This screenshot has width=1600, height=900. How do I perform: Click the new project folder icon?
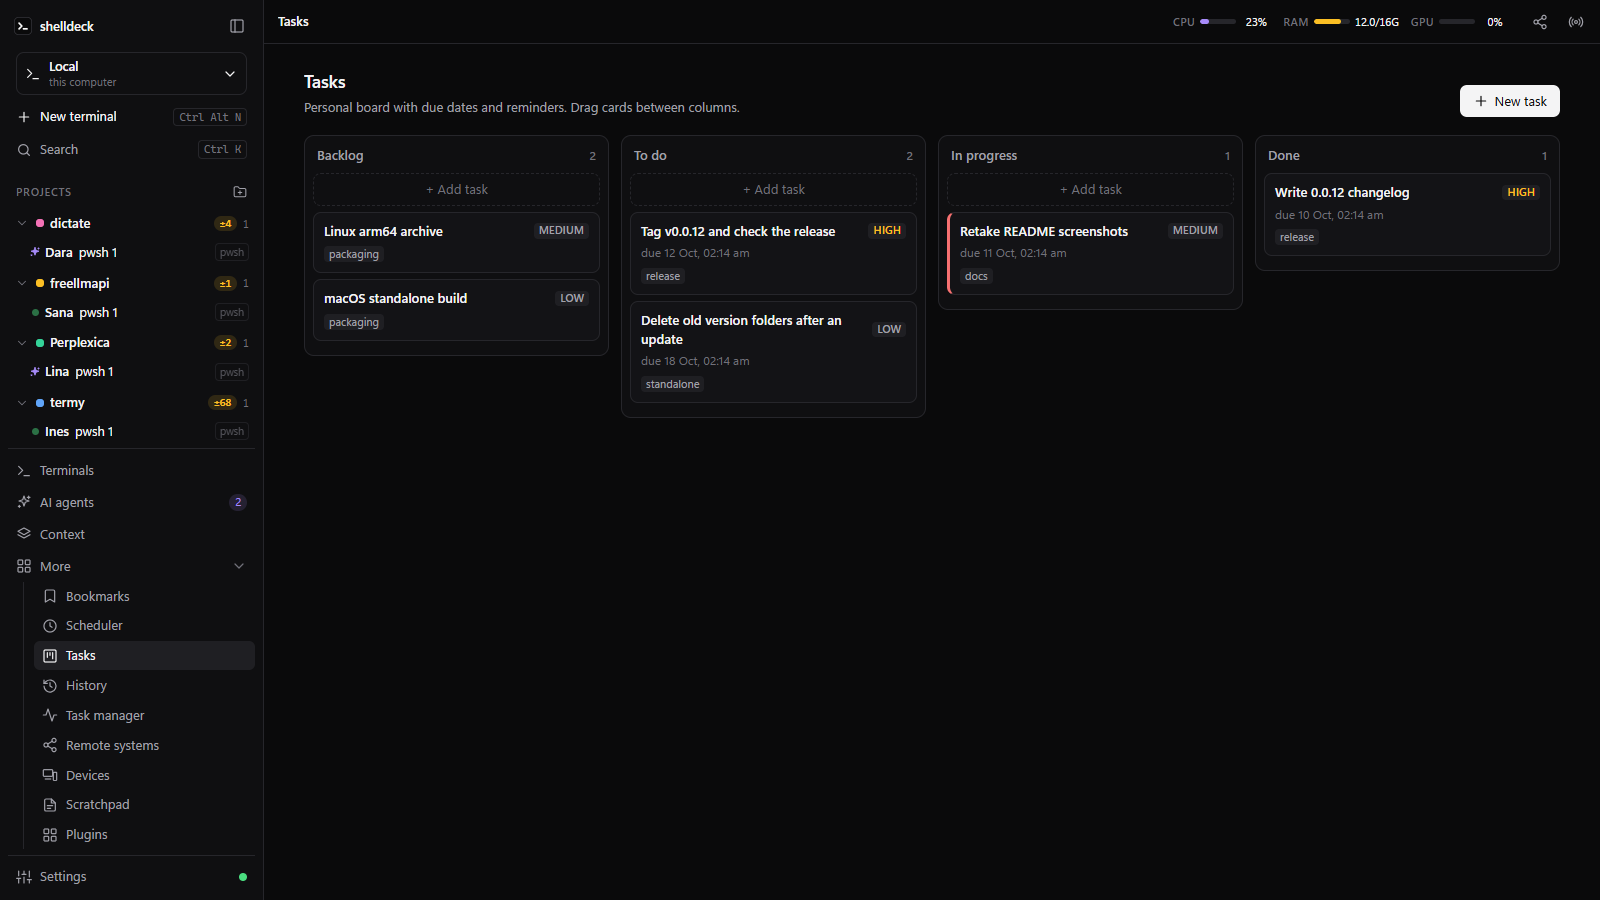click(x=240, y=192)
